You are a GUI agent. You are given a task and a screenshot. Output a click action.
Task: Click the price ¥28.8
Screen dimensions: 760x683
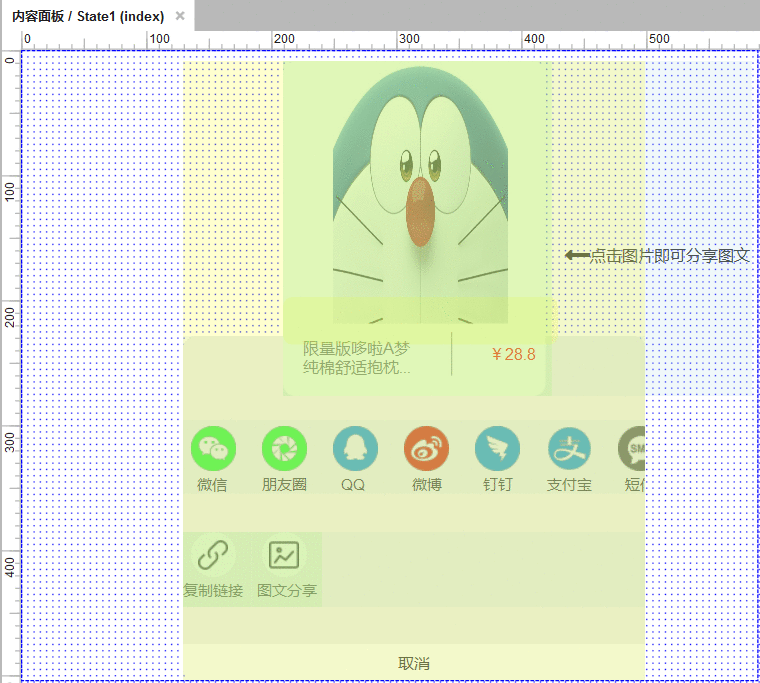click(x=513, y=354)
